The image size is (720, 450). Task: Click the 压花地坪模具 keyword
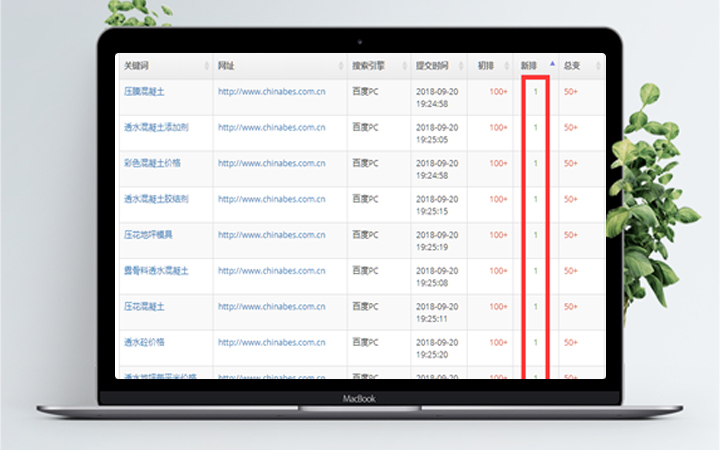[x=148, y=235]
